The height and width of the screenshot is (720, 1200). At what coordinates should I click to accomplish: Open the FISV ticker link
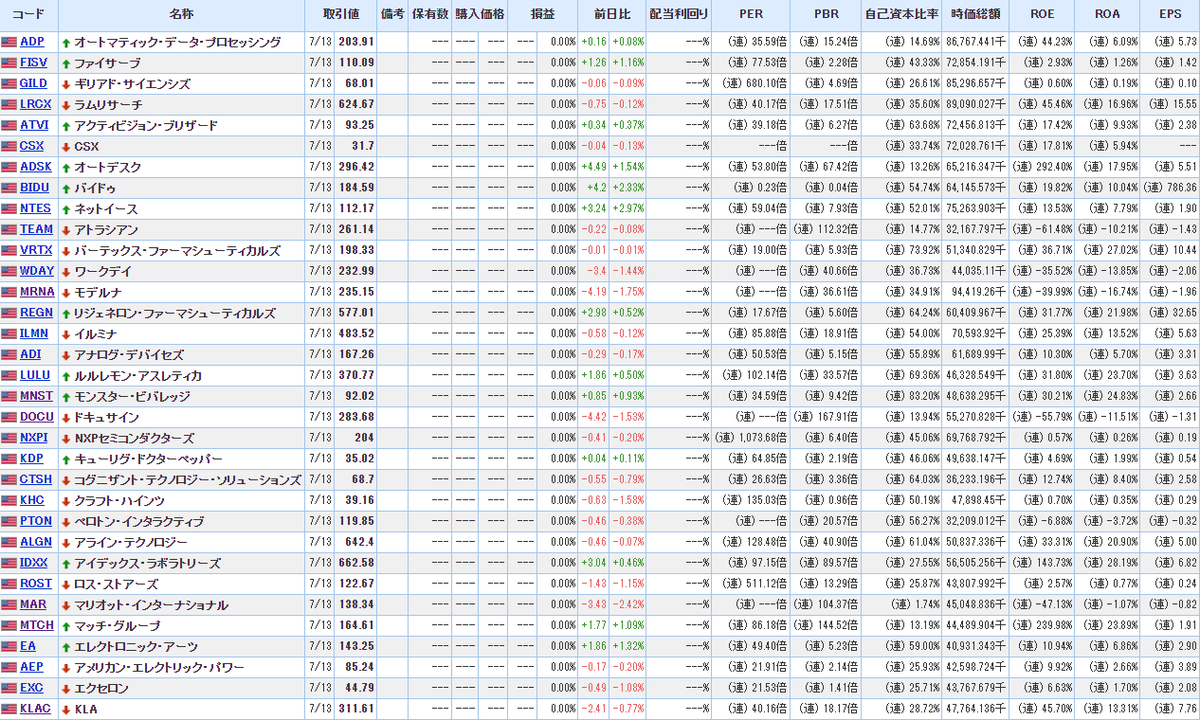tap(35, 63)
